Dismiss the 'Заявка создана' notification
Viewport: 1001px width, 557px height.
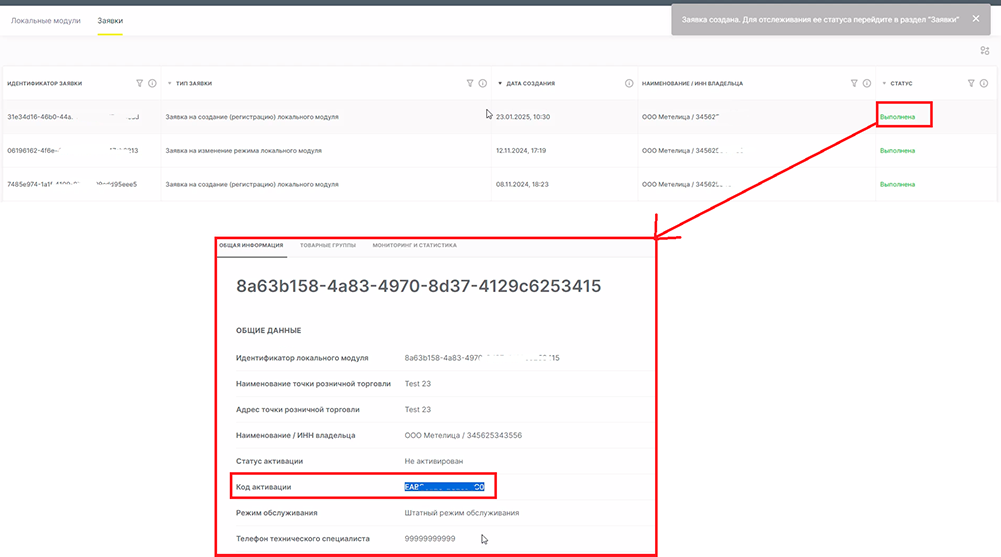[x=976, y=19]
